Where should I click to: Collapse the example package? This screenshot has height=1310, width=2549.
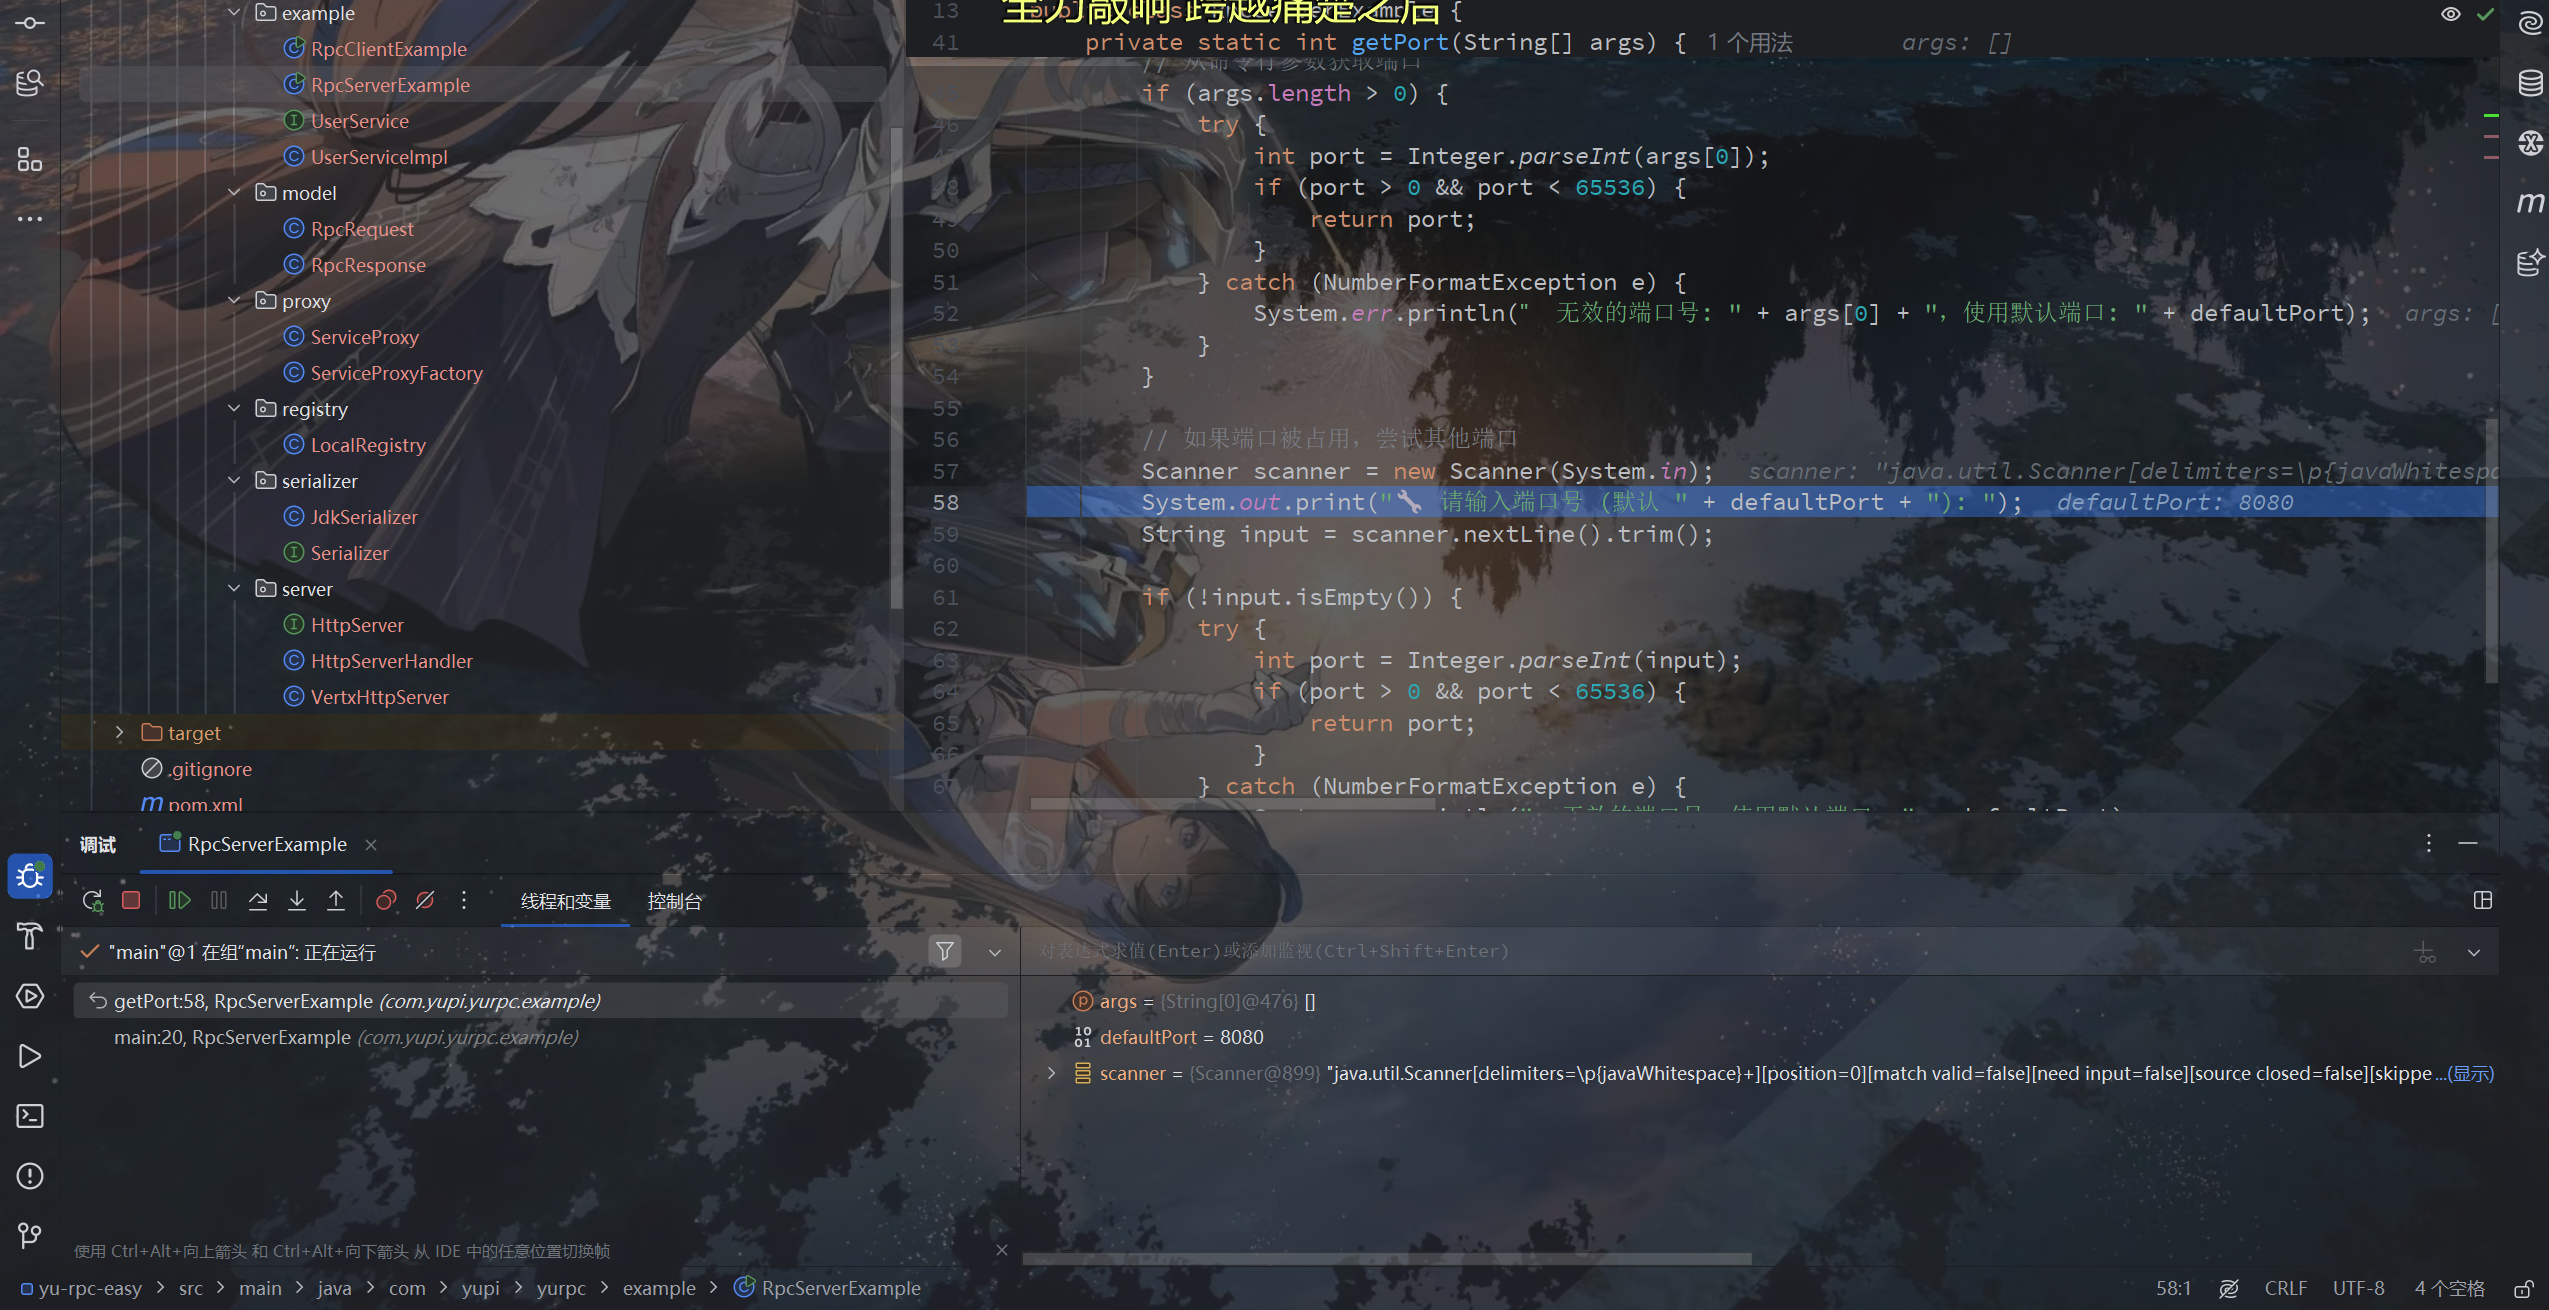234,13
